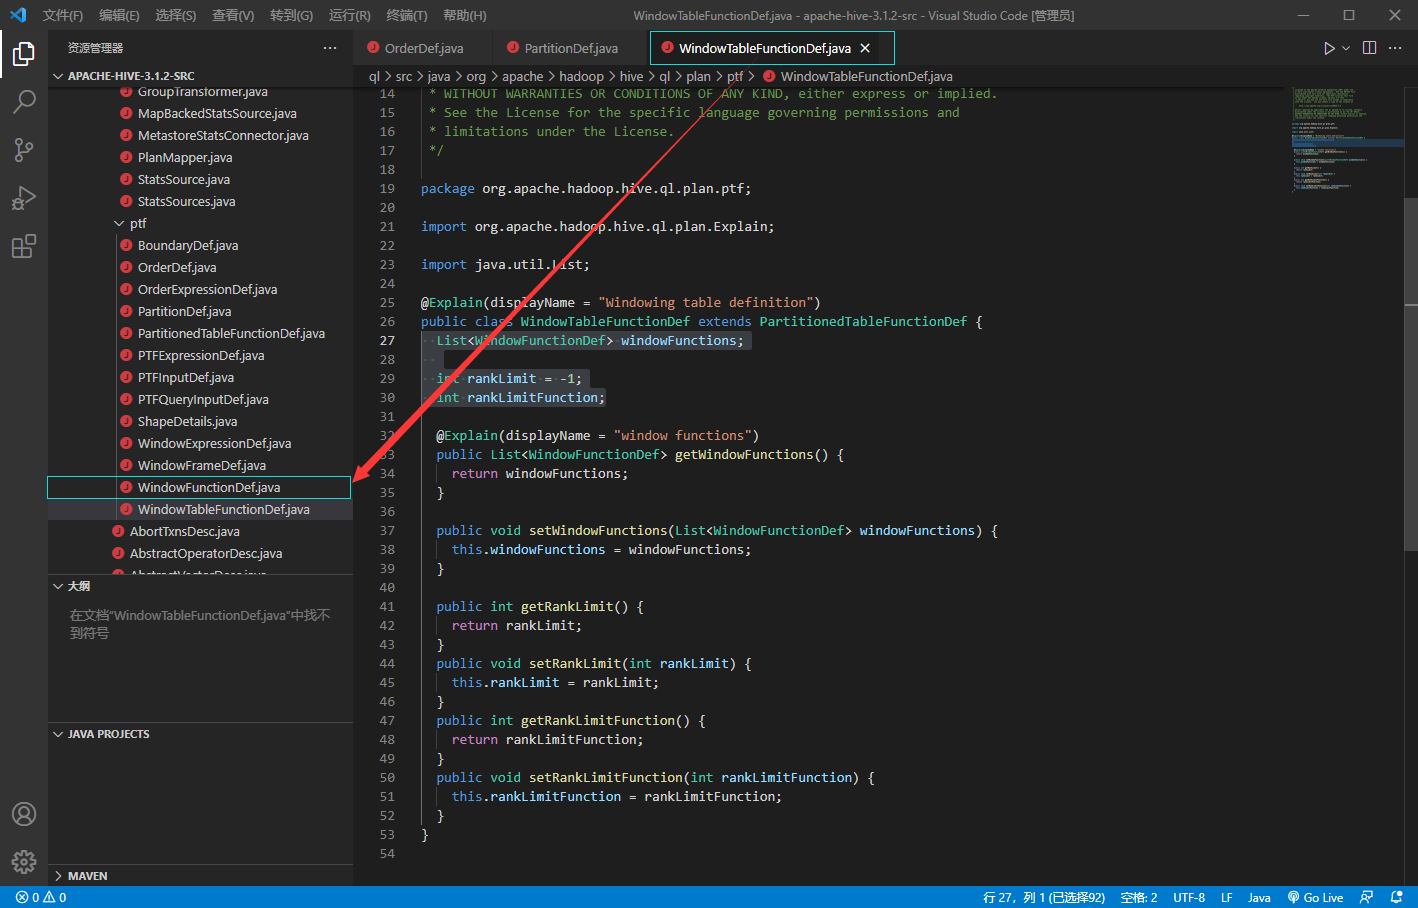1418x908 pixels.
Task: Open Explorer panel More Actions ellipsis
Action: pyautogui.click(x=330, y=48)
